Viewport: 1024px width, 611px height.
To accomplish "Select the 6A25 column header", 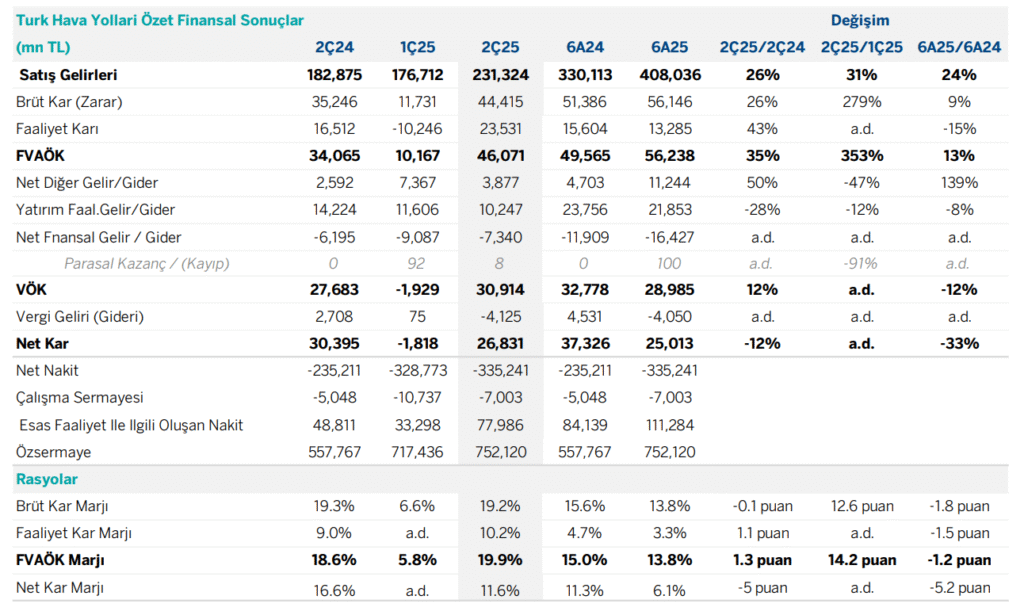I will (x=670, y=47).
